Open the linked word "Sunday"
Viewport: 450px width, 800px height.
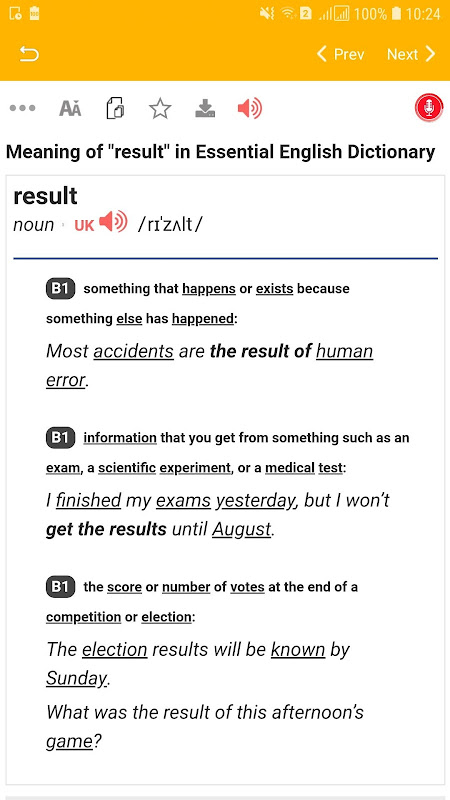pyautogui.click(x=77, y=679)
